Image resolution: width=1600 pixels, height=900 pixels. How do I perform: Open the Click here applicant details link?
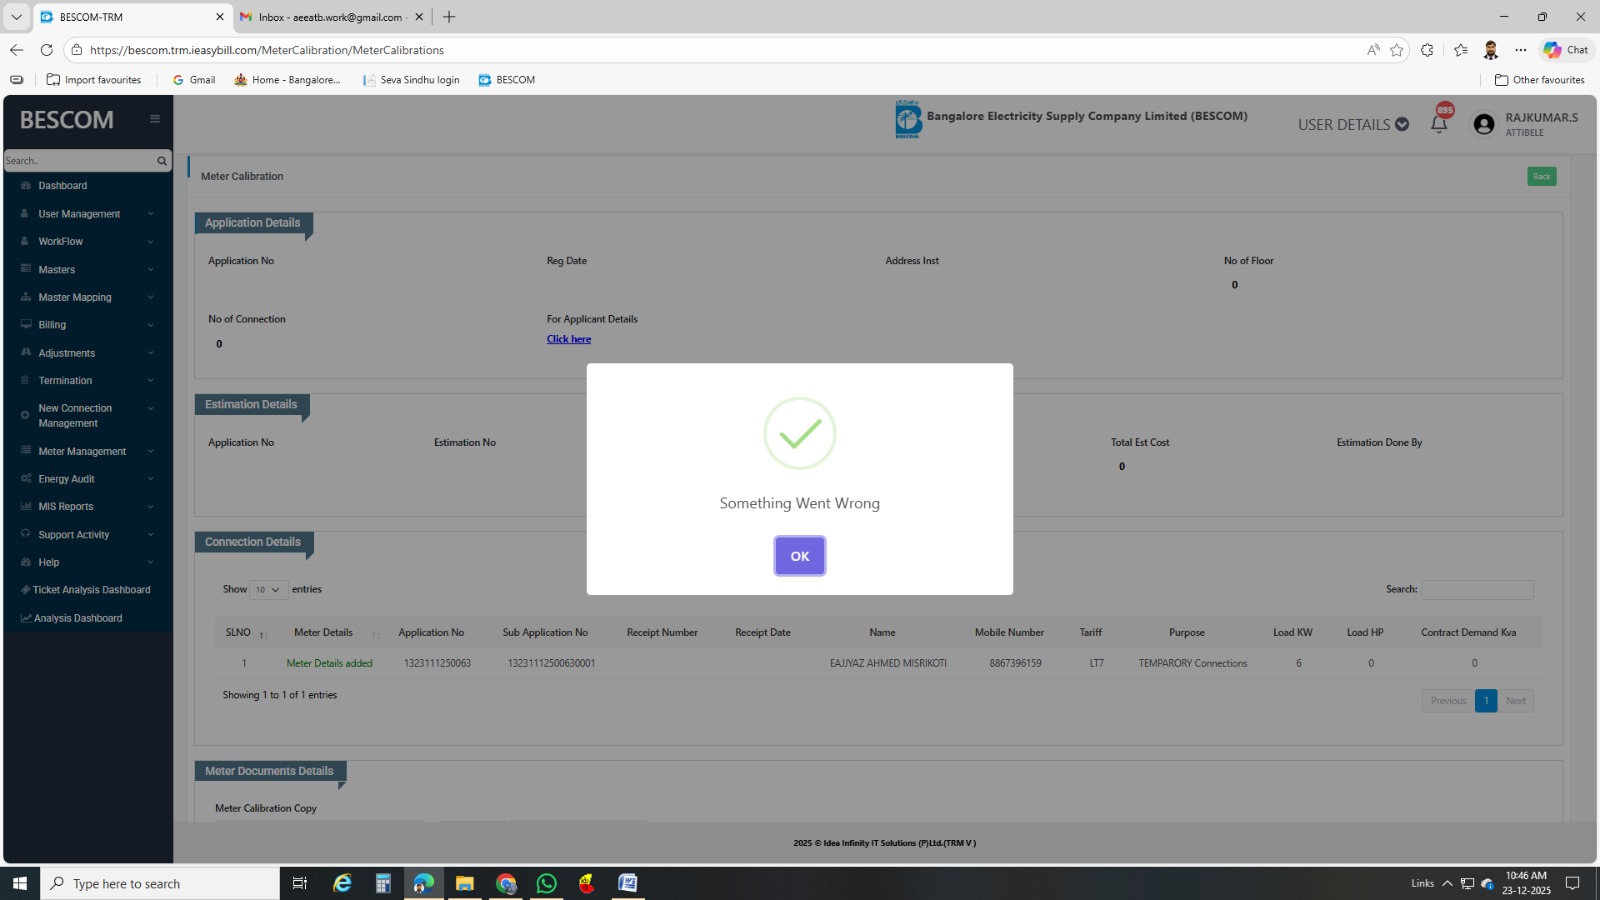click(x=569, y=339)
